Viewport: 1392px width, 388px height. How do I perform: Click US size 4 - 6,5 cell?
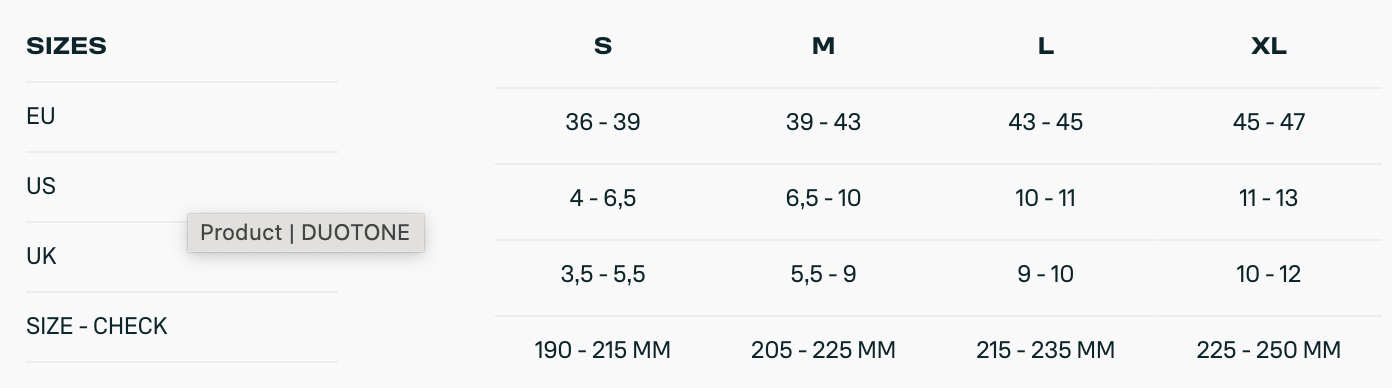coord(603,198)
